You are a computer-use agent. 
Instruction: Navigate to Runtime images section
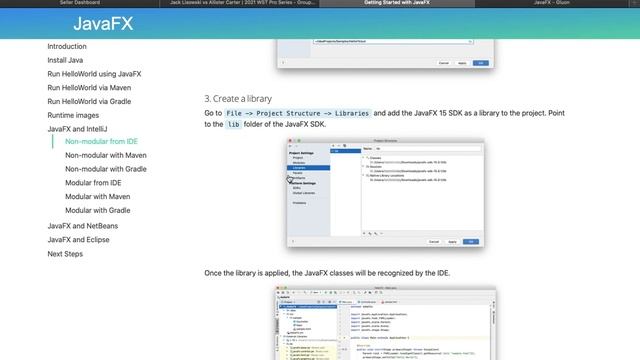73,116
